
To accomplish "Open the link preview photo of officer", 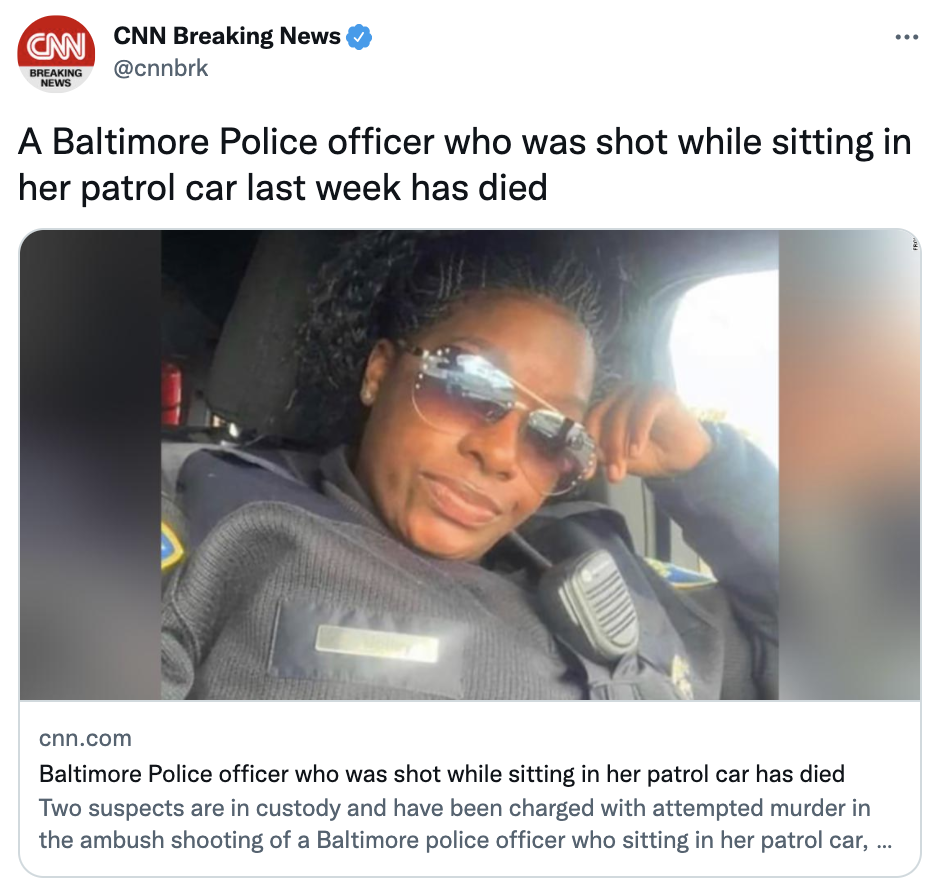I will coord(470,465).
